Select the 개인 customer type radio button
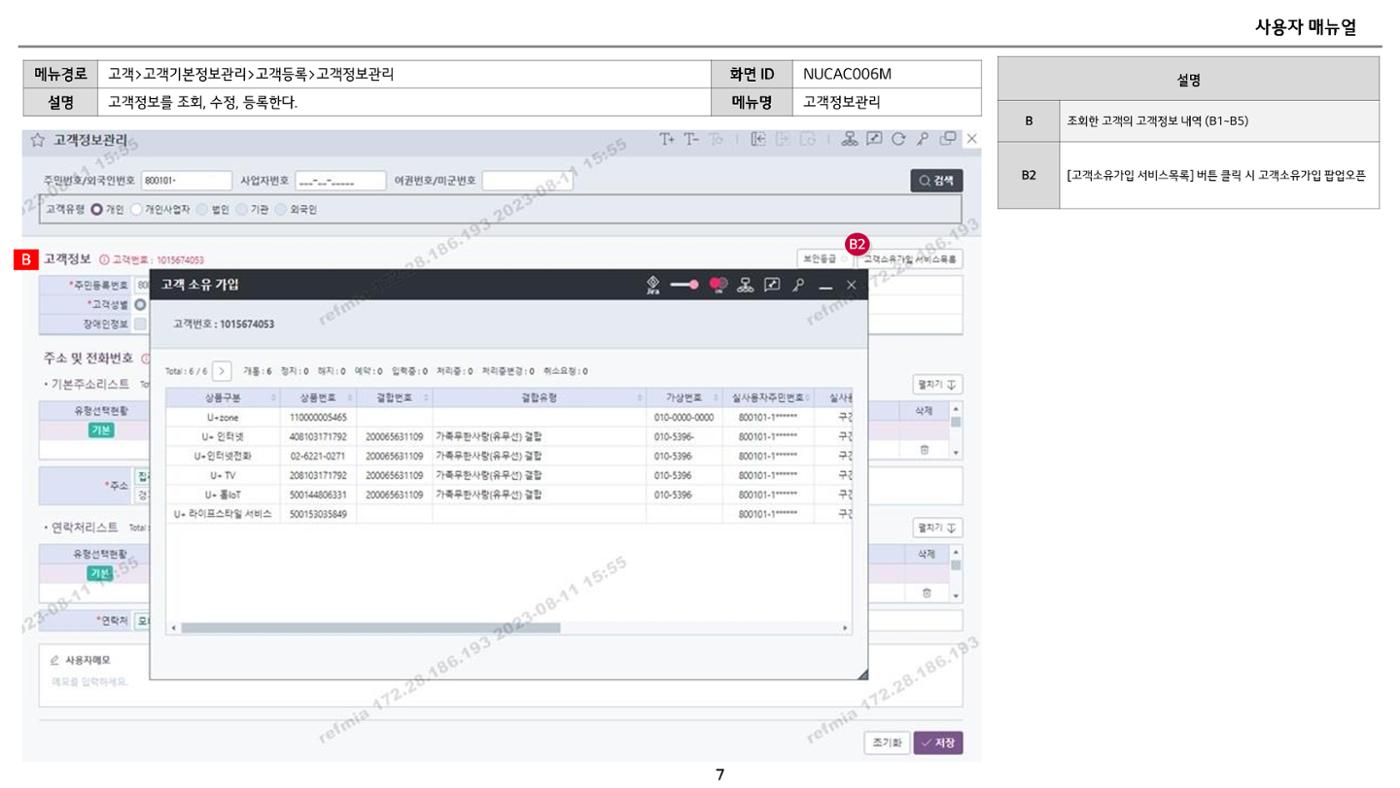This screenshot has height=788, width=1400. [x=97, y=210]
